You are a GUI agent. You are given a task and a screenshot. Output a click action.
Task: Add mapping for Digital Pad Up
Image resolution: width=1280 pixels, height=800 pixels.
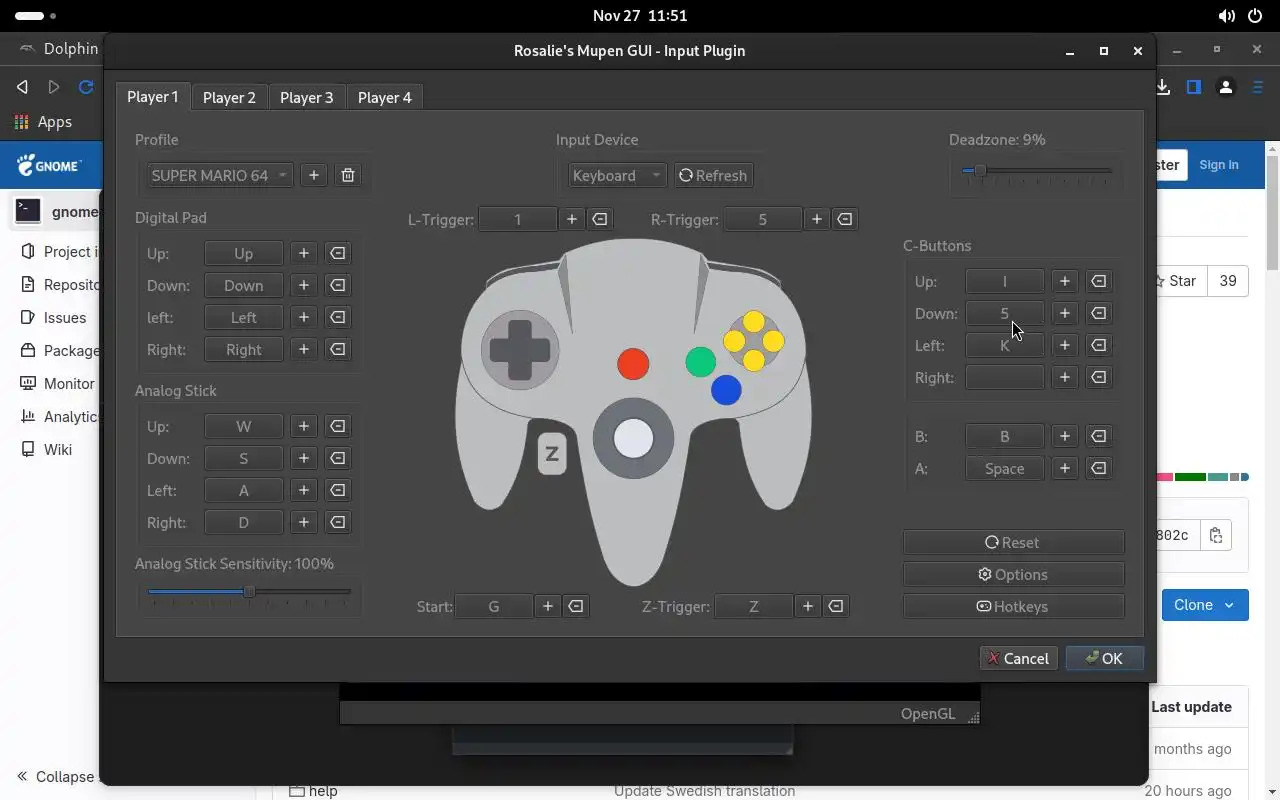pyautogui.click(x=304, y=253)
